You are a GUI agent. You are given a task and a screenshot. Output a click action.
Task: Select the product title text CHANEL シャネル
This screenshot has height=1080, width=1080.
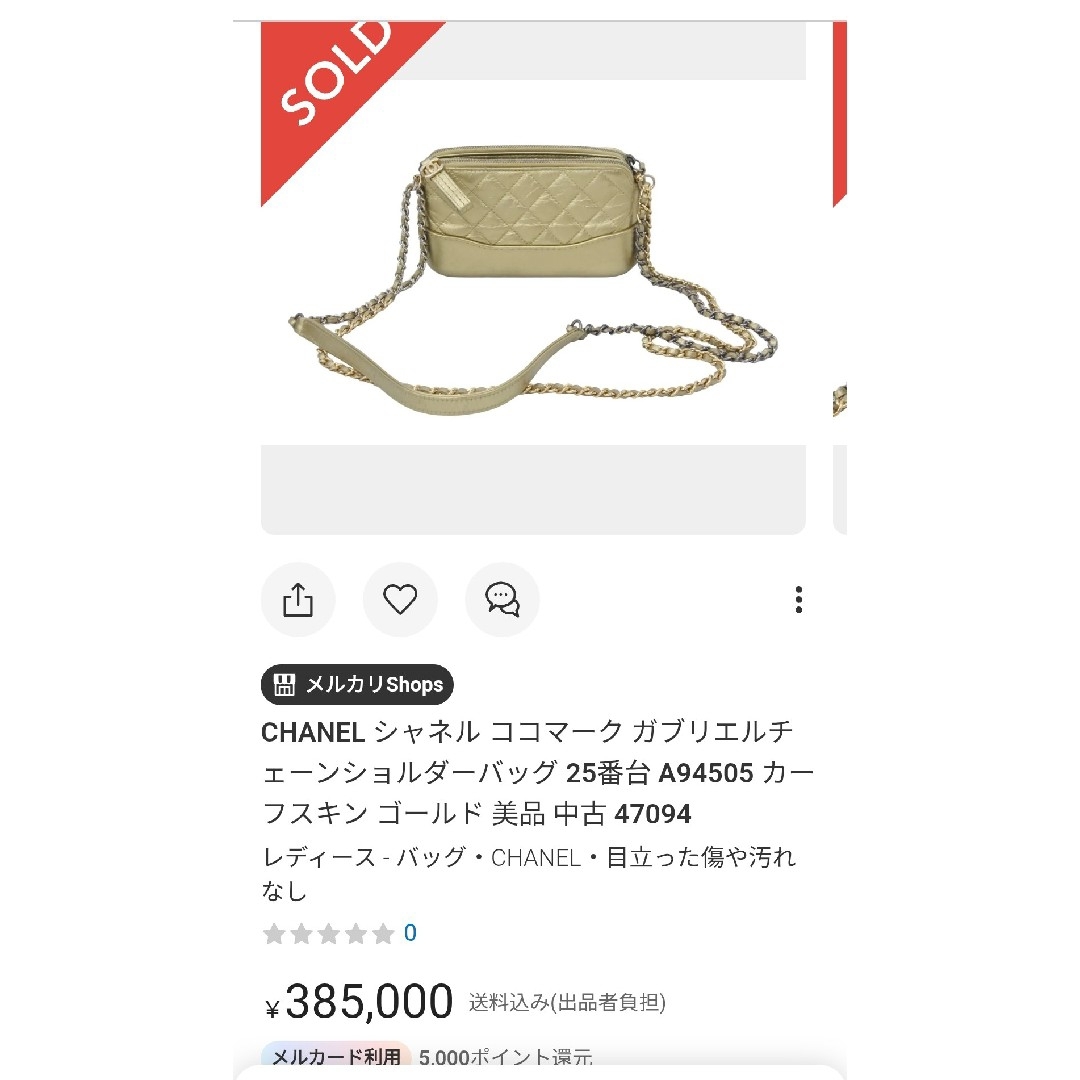pos(371,732)
